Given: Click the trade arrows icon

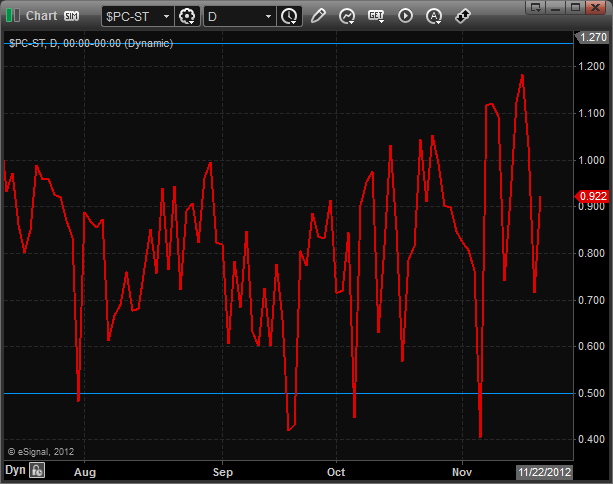Looking at the screenshot, I should pyautogui.click(x=463, y=16).
